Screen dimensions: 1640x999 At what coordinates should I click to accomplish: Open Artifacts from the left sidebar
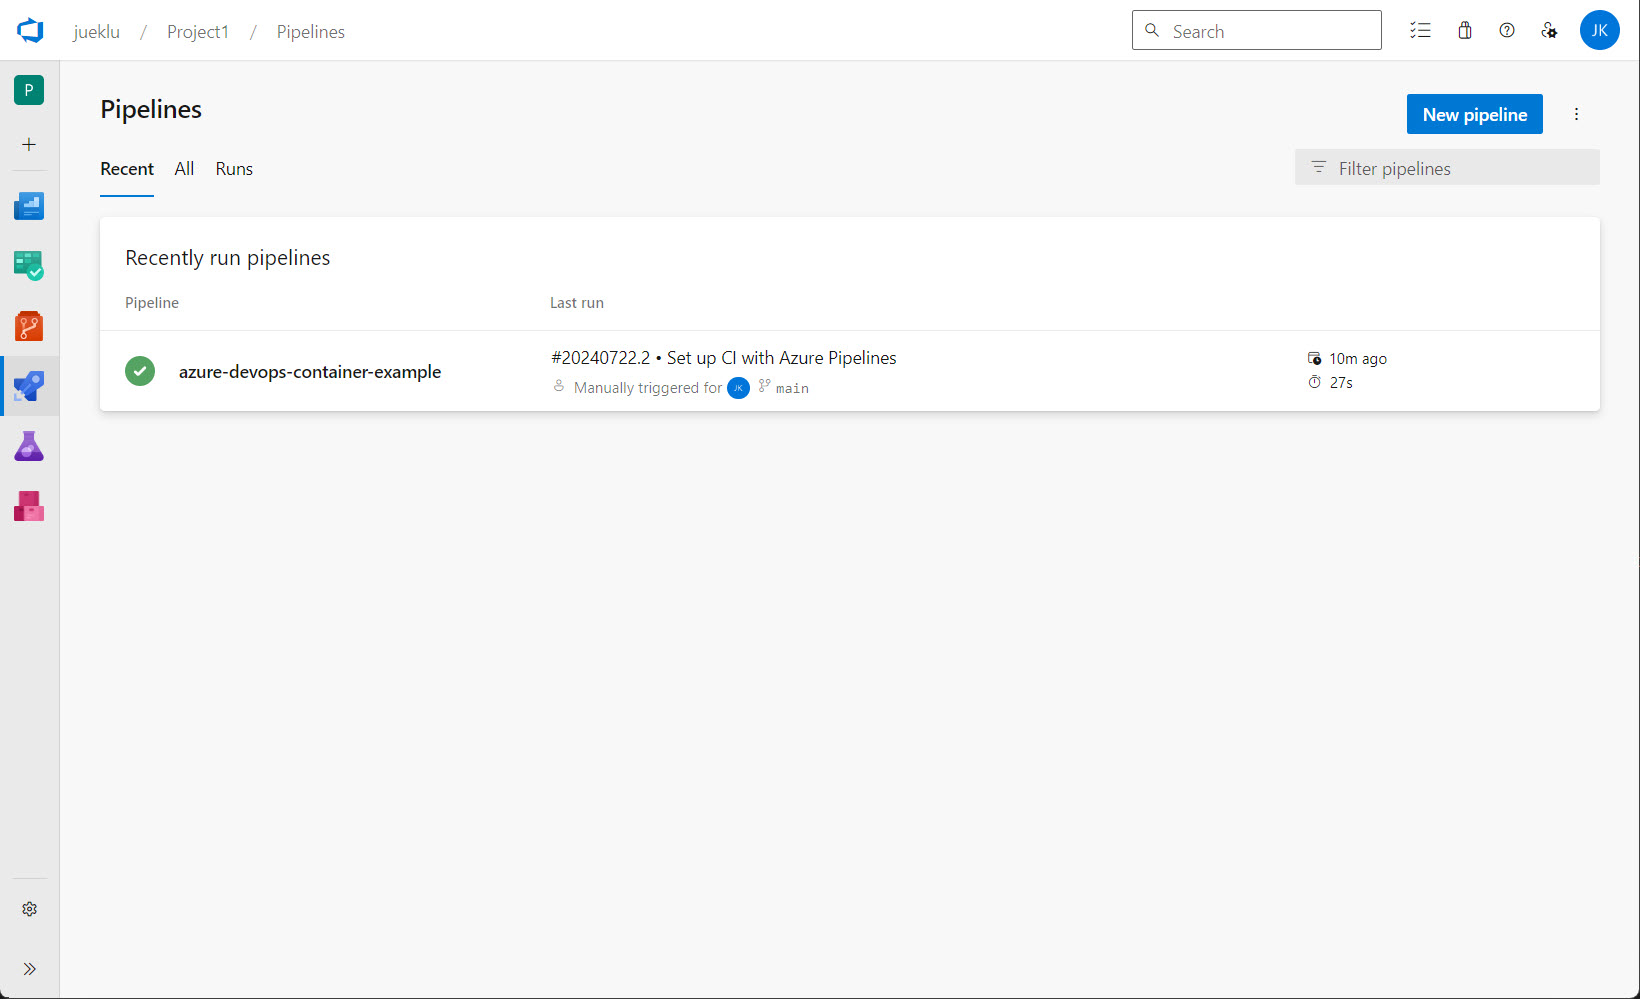29,506
